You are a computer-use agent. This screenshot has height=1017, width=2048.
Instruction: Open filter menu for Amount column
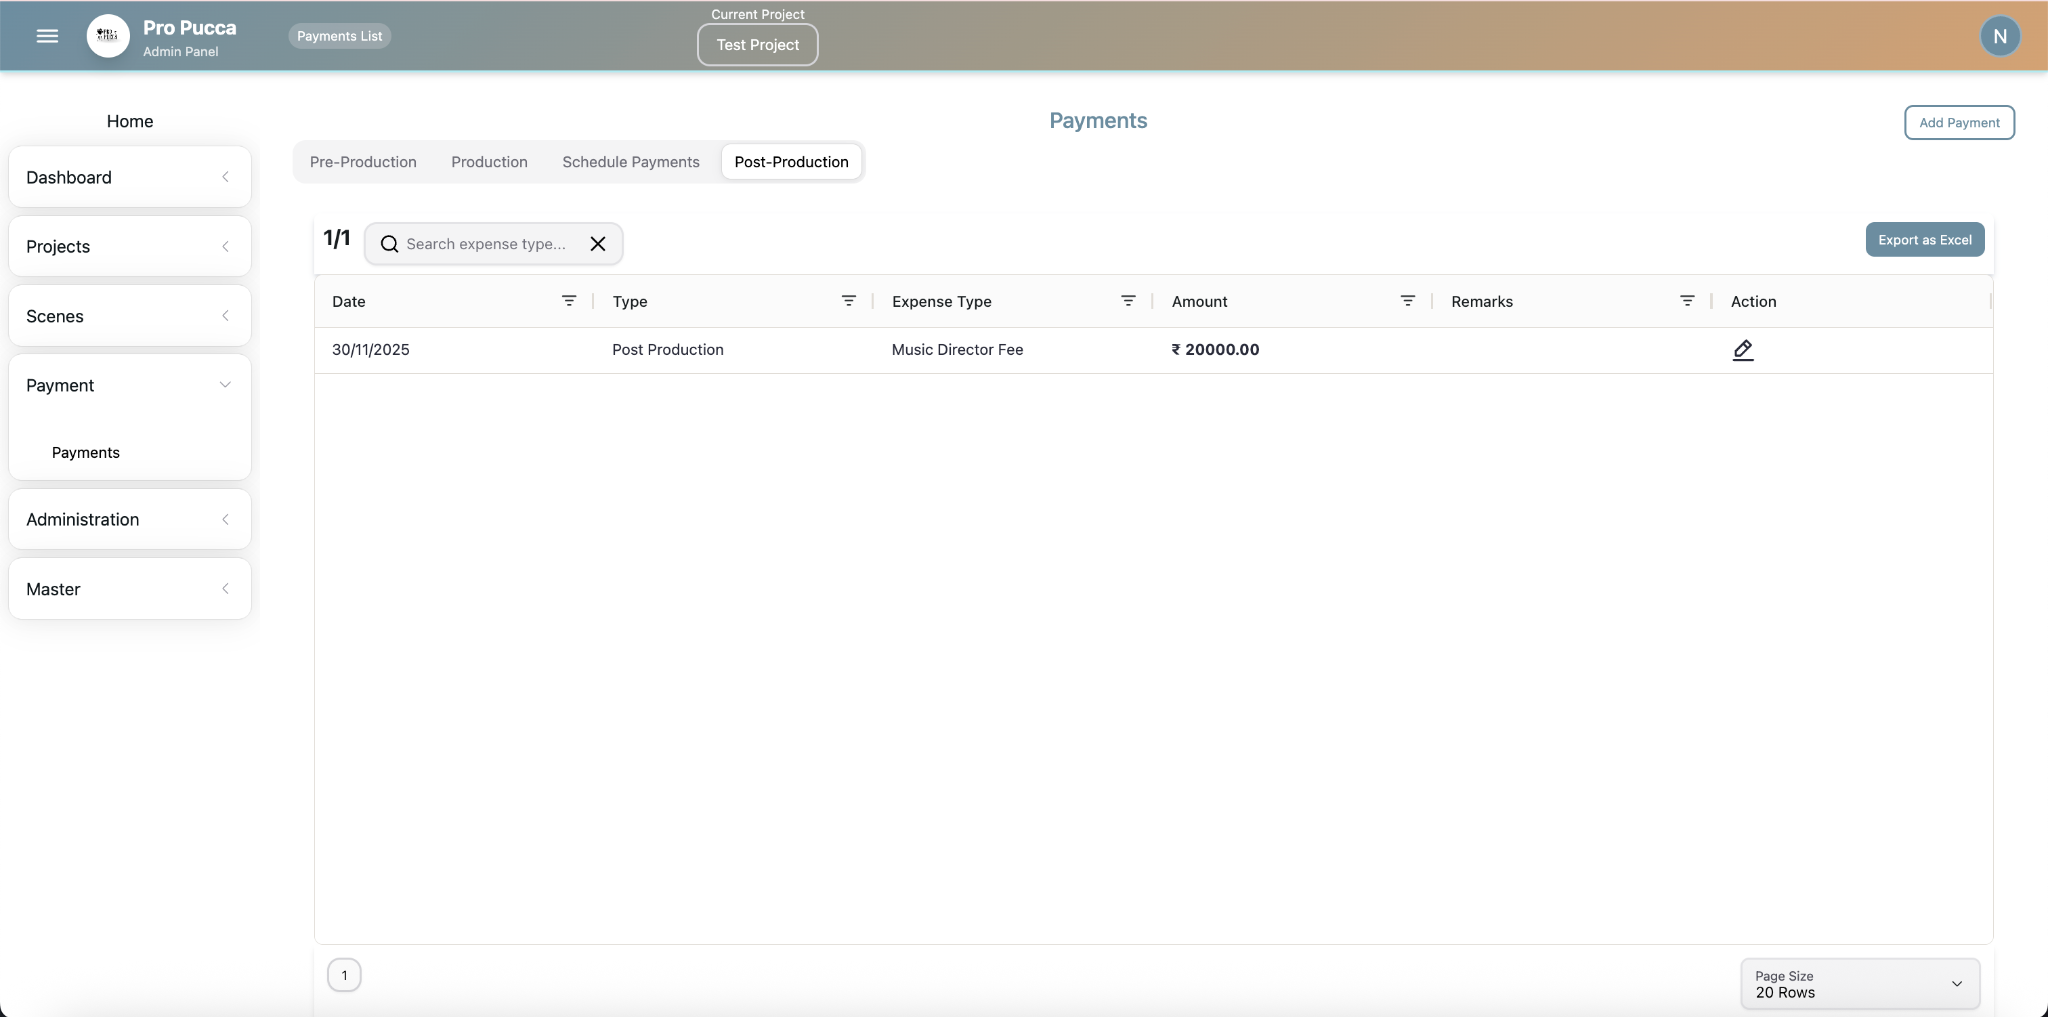click(1407, 301)
